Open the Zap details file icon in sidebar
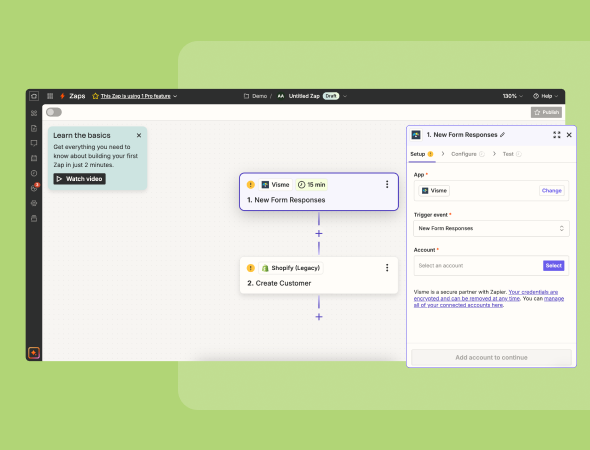590x450 pixels. 34,128
